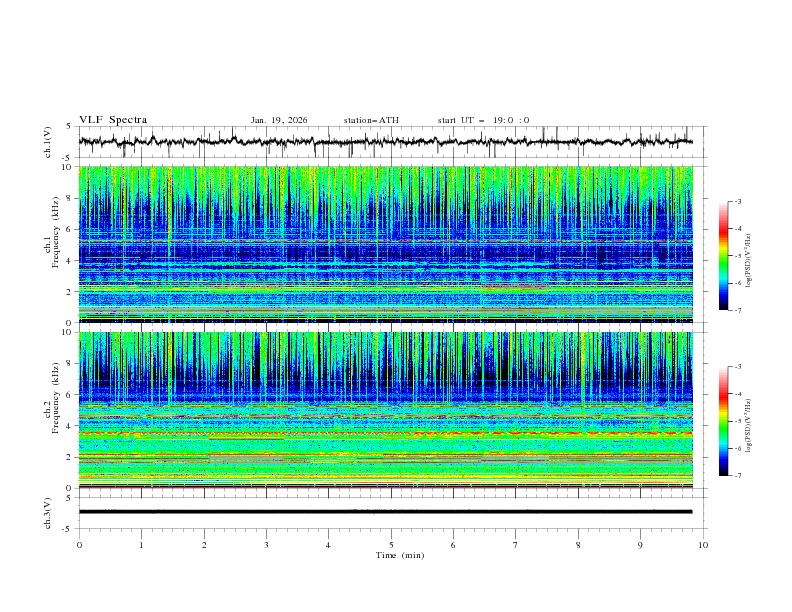Click the "-7" label on the ch.2 colorbar
This screenshot has width=792, height=612.
pyautogui.click(x=737, y=476)
